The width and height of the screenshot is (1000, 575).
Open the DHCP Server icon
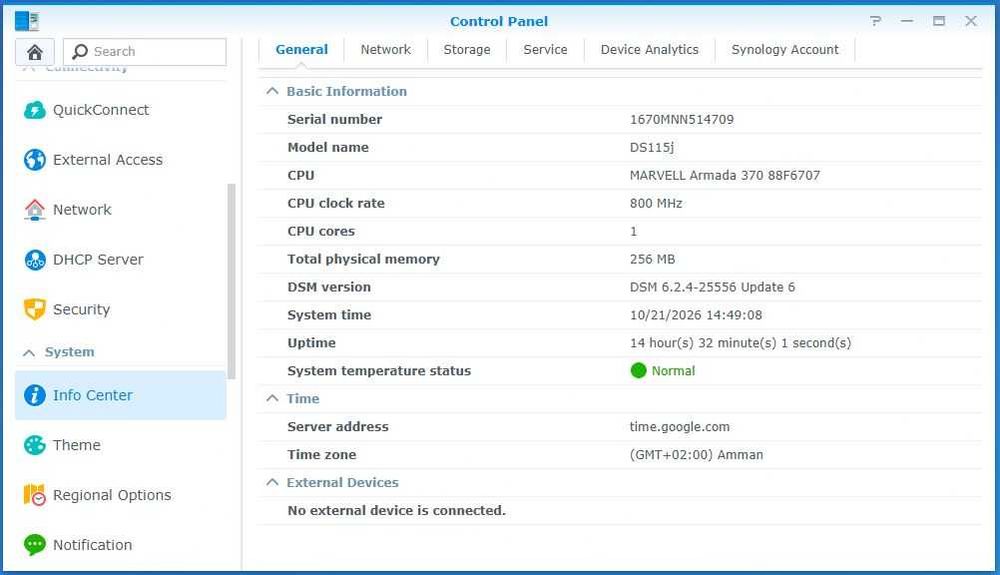[34, 259]
